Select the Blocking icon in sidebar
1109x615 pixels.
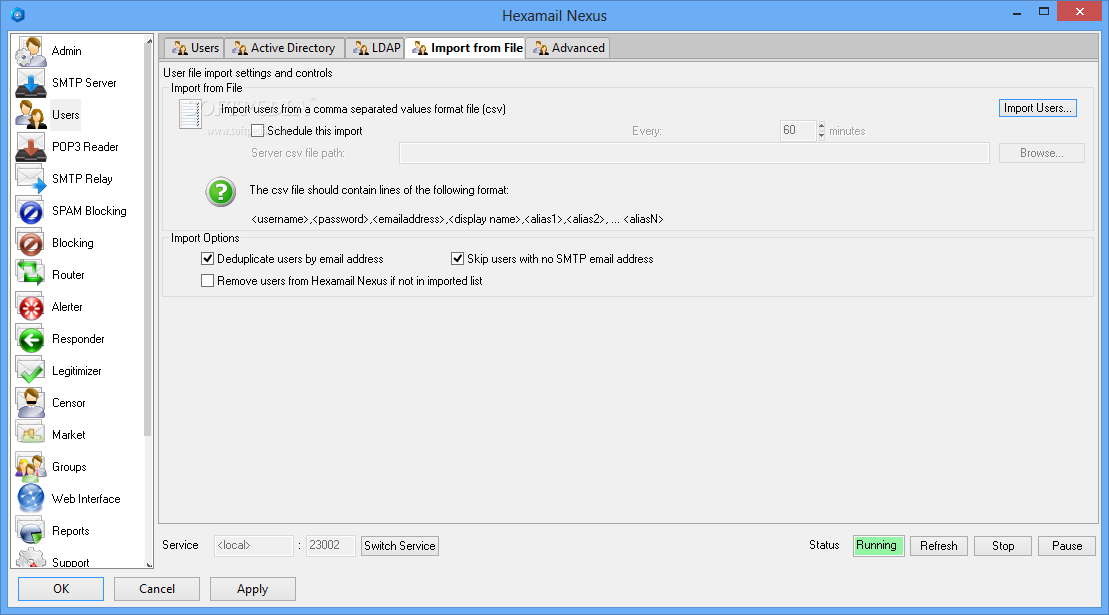(31, 242)
